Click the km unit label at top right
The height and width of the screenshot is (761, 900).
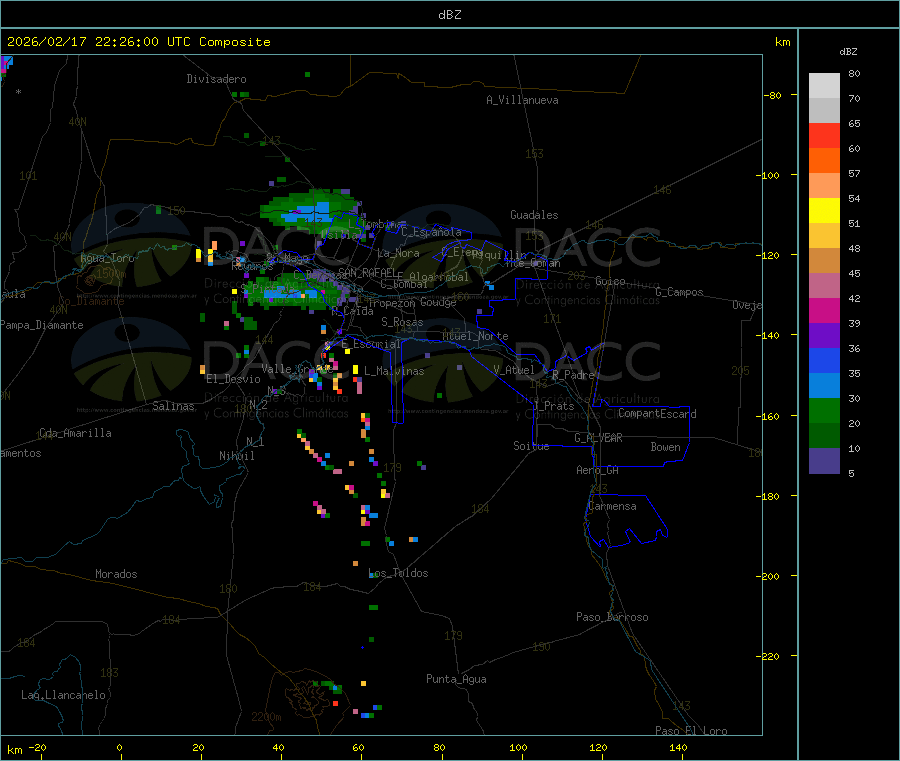point(782,42)
